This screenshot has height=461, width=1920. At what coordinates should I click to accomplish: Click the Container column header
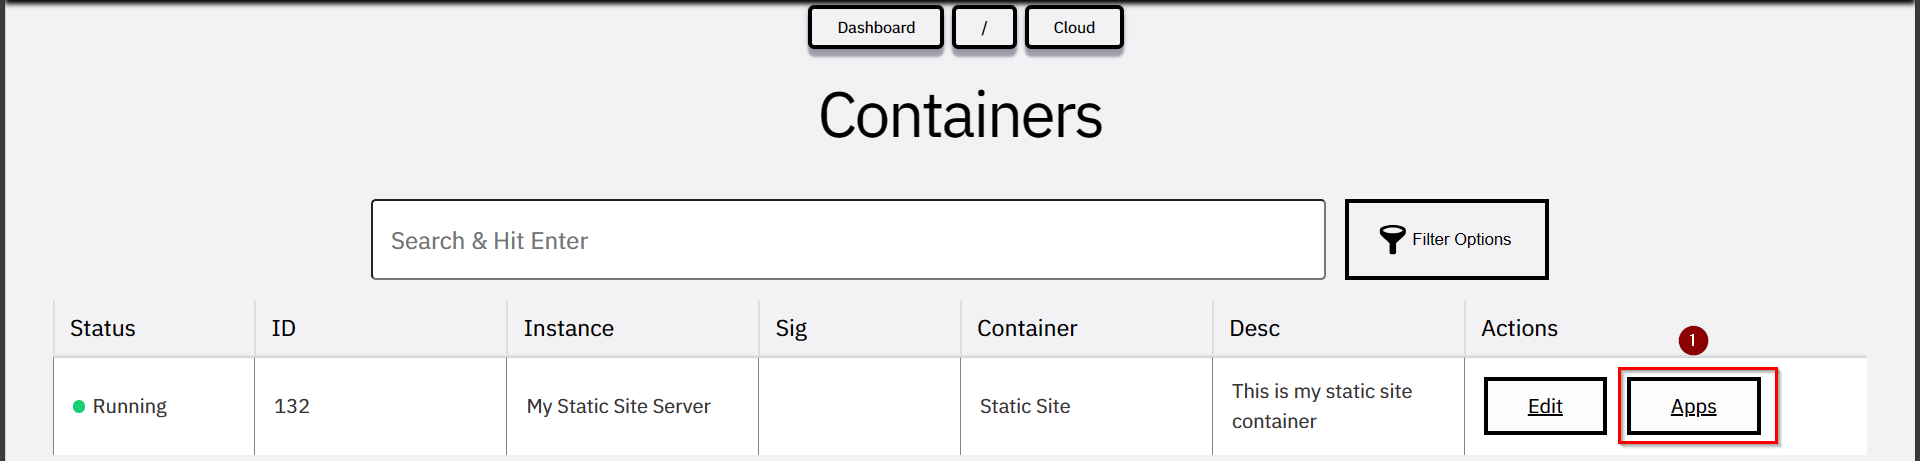(1027, 328)
